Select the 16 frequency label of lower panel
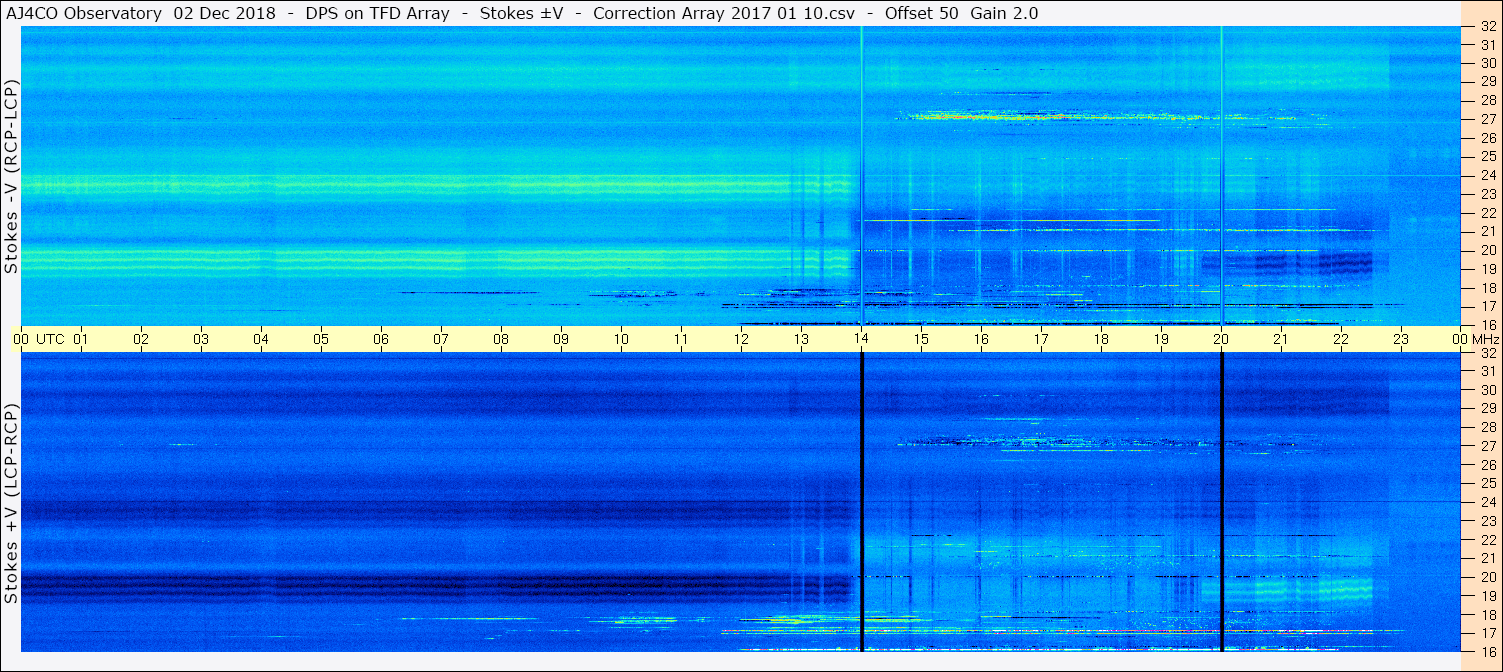 tap(1488, 651)
